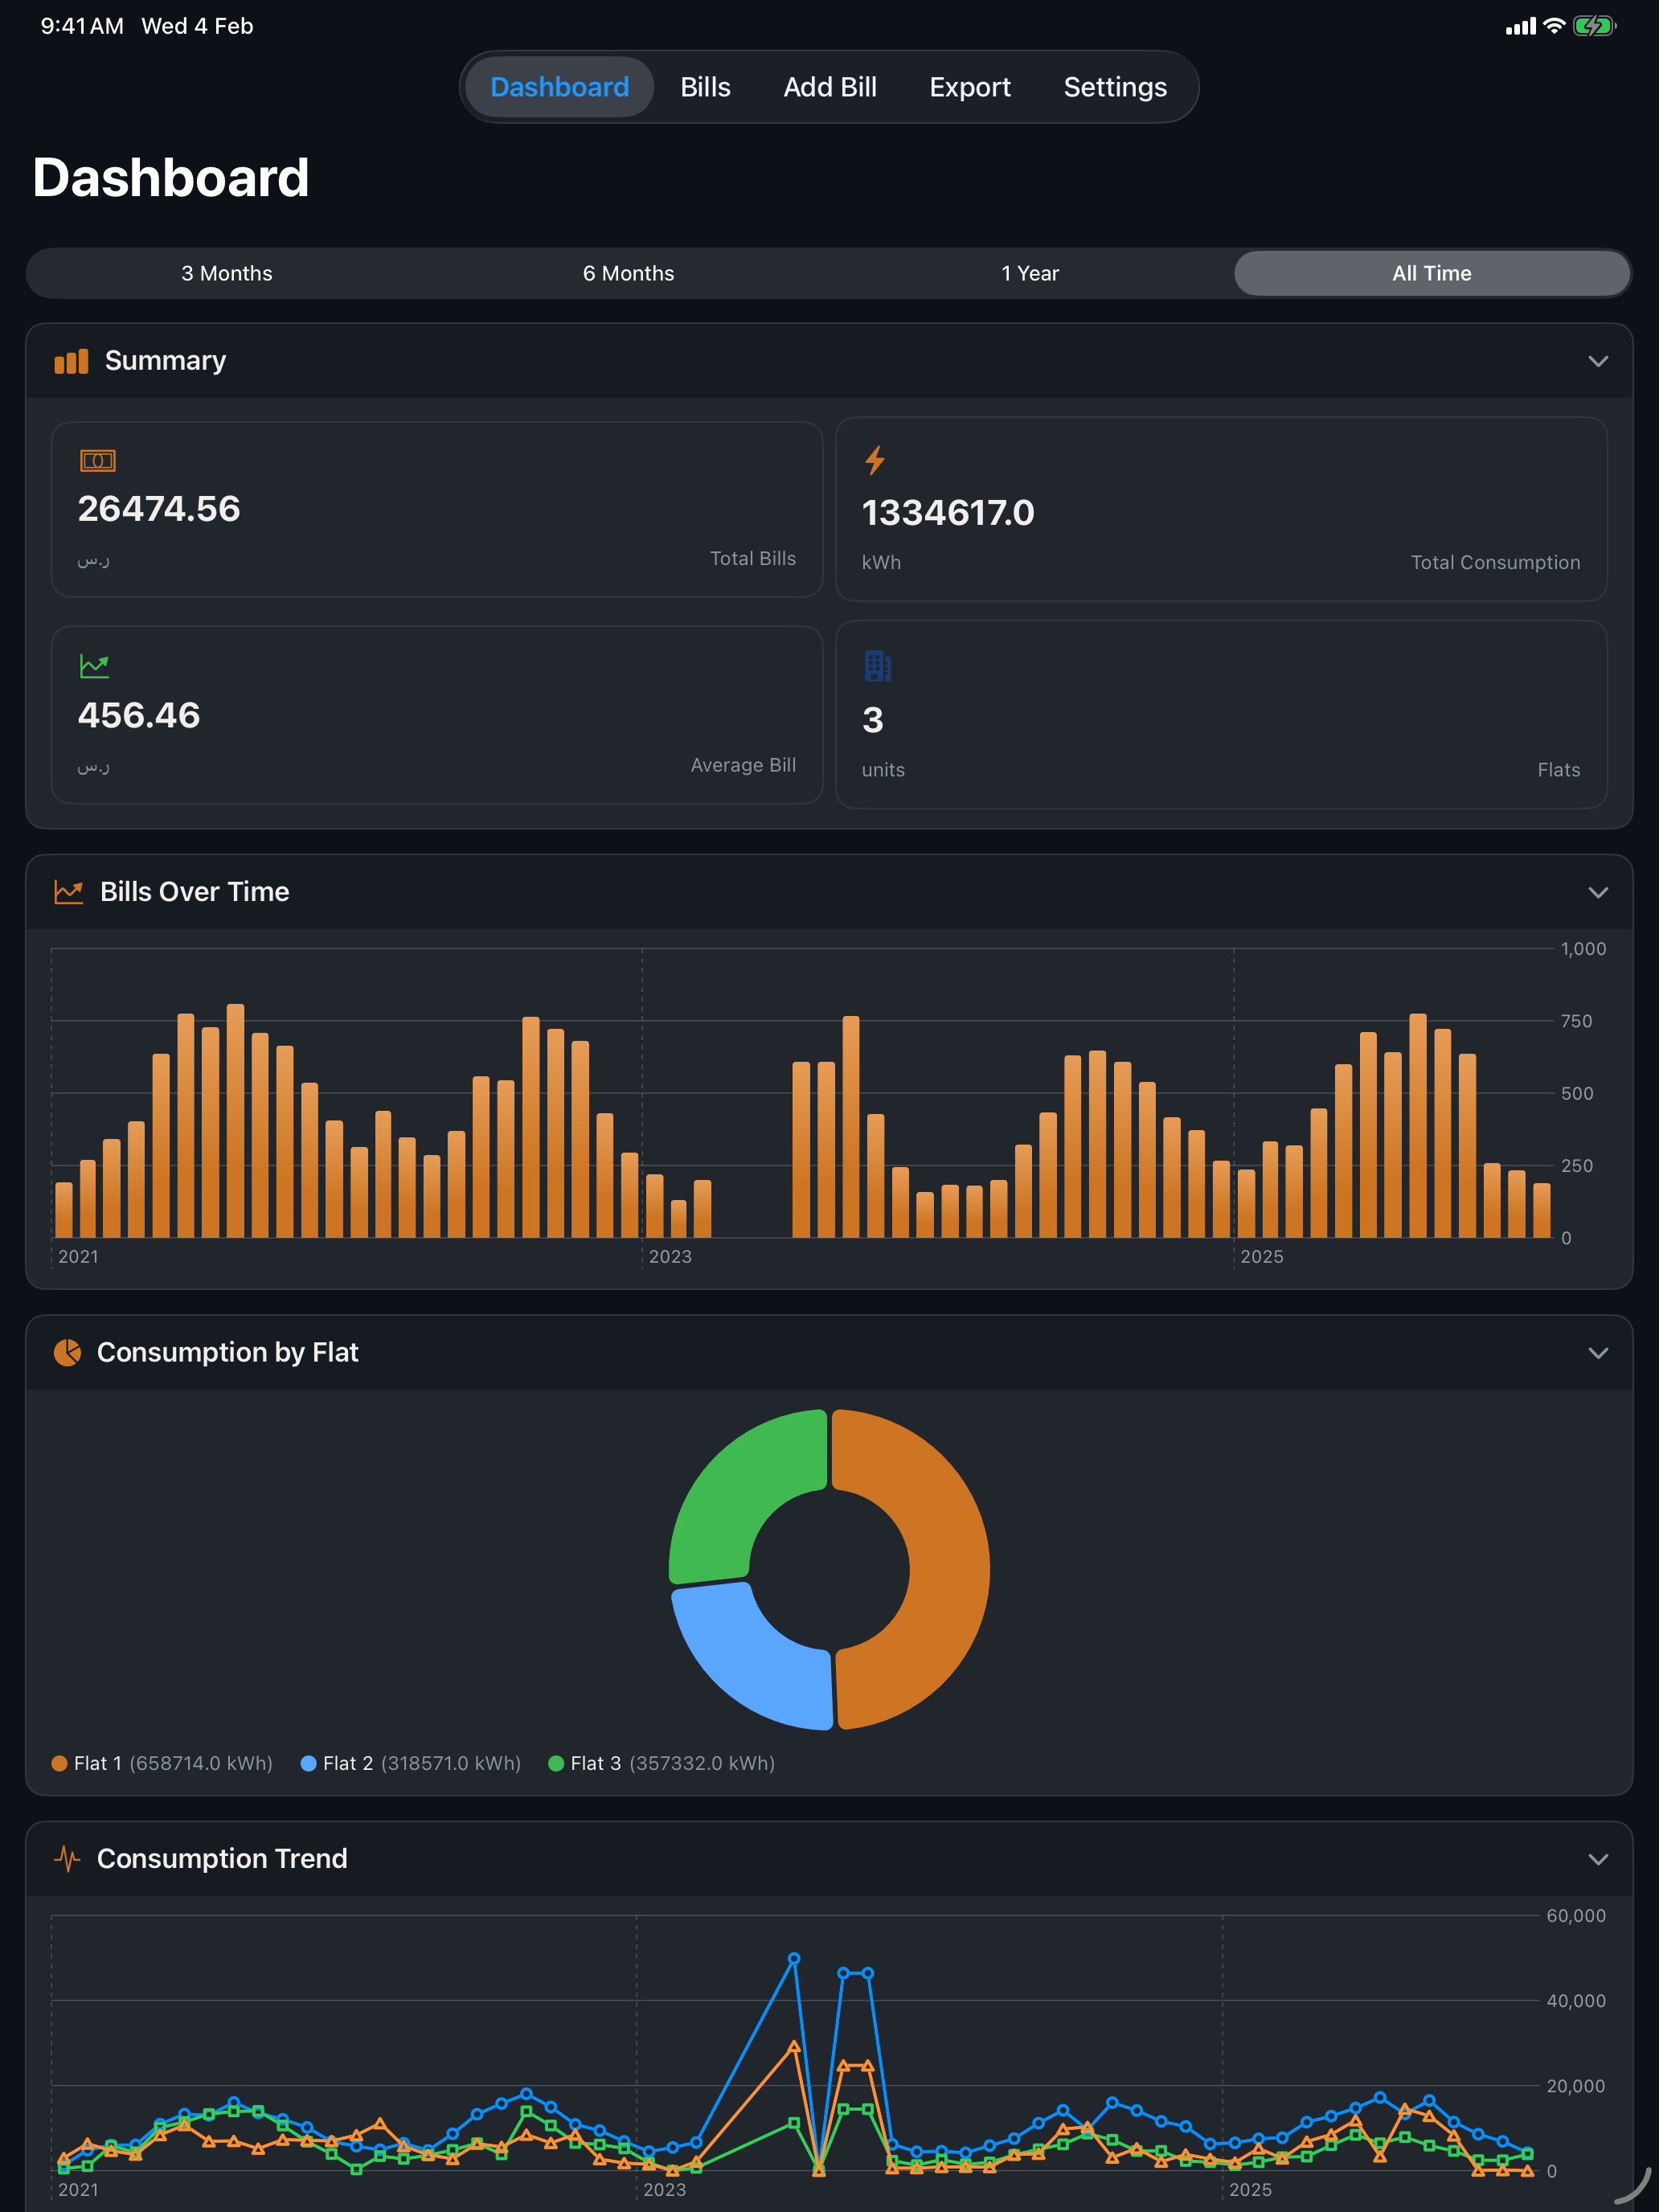Tap the Total Bills 26474.56 value
The height and width of the screenshot is (2212, 1659).
click(159, 509)
